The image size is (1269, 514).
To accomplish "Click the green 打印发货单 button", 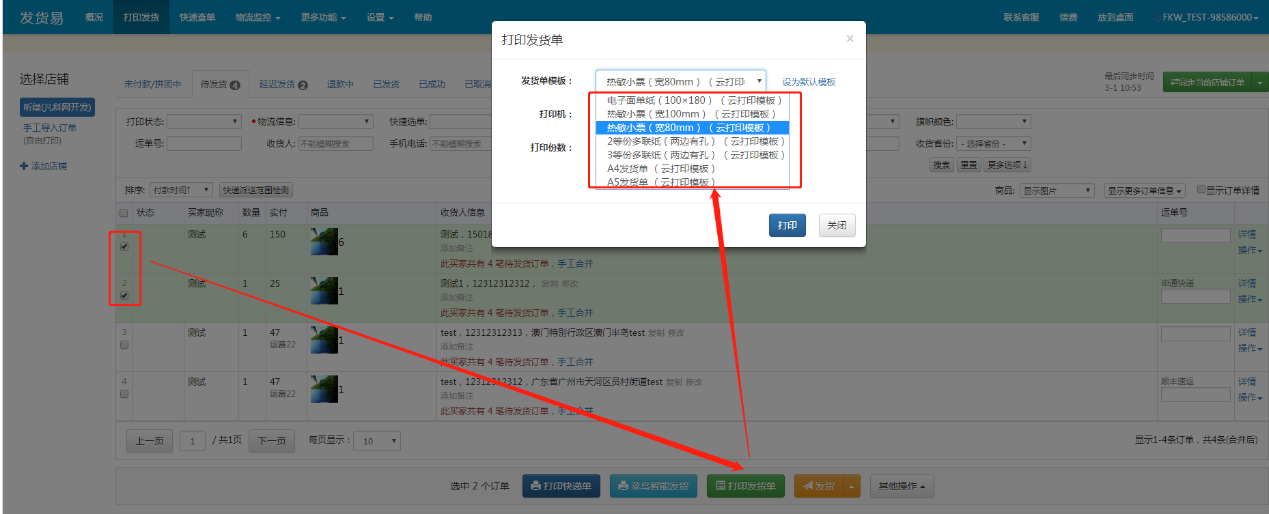I will 747,486.
